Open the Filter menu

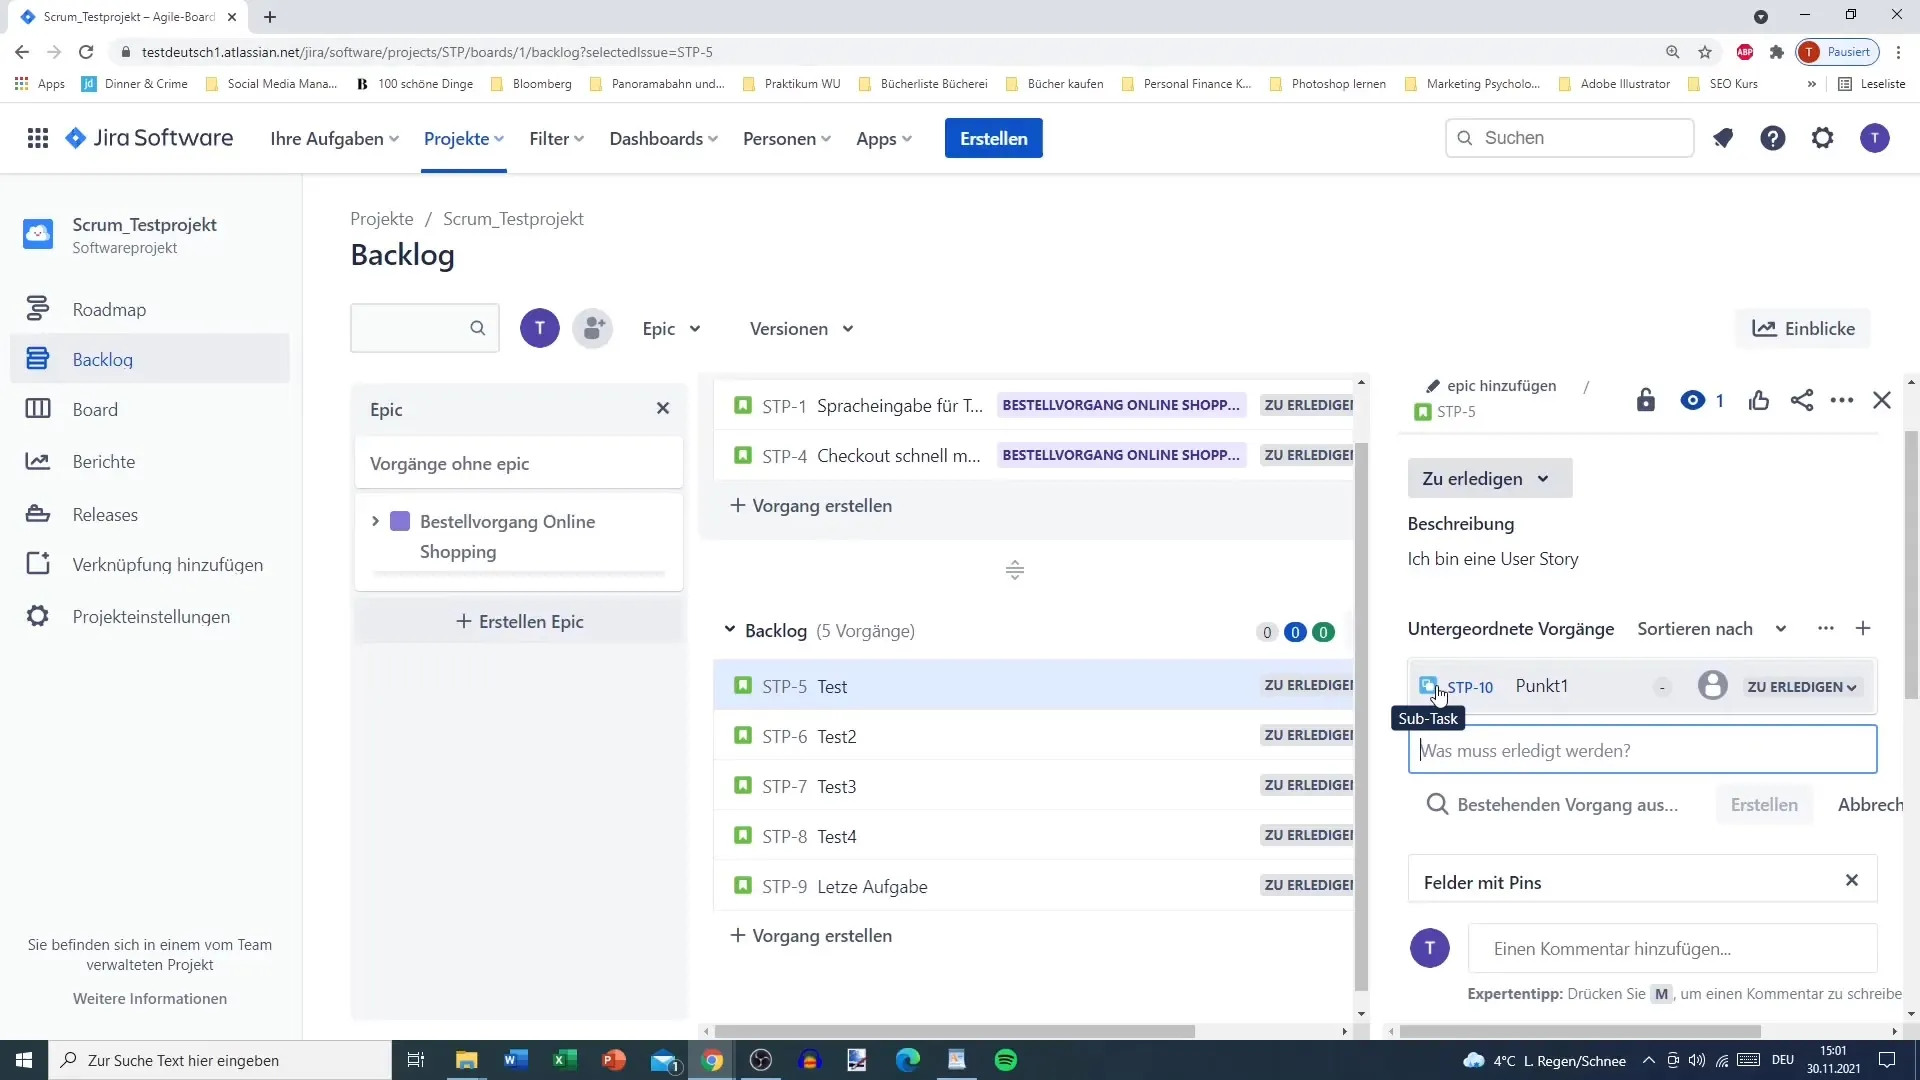556,139
